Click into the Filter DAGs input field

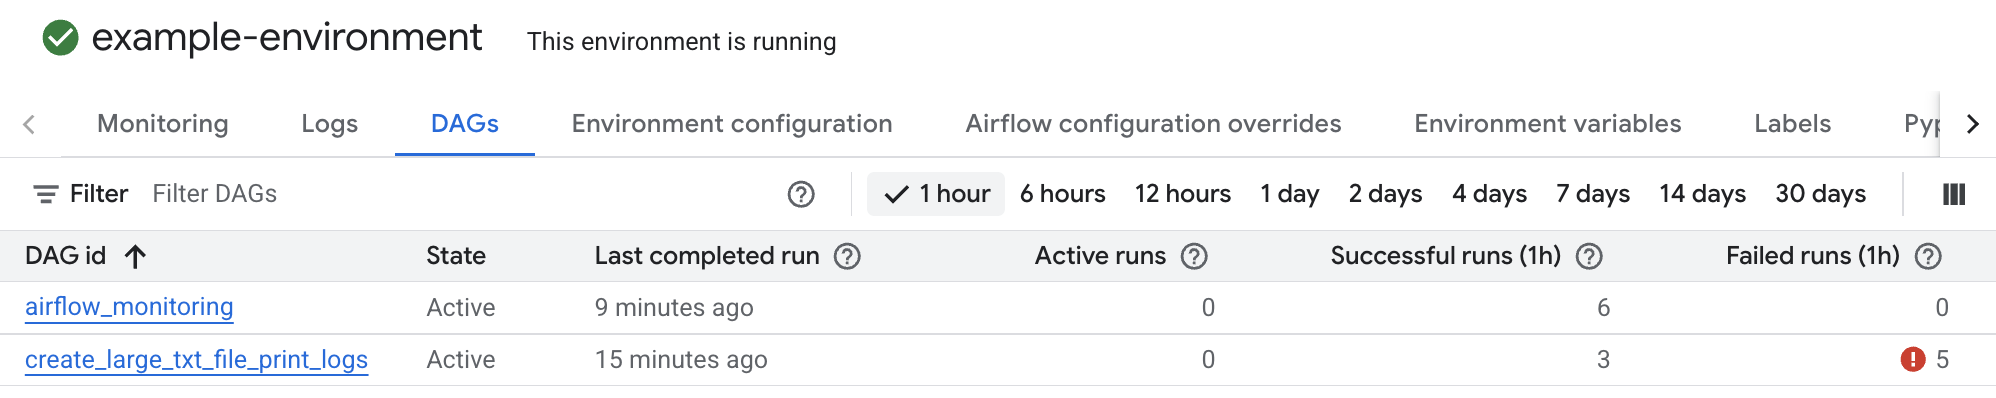pos(460,194)
